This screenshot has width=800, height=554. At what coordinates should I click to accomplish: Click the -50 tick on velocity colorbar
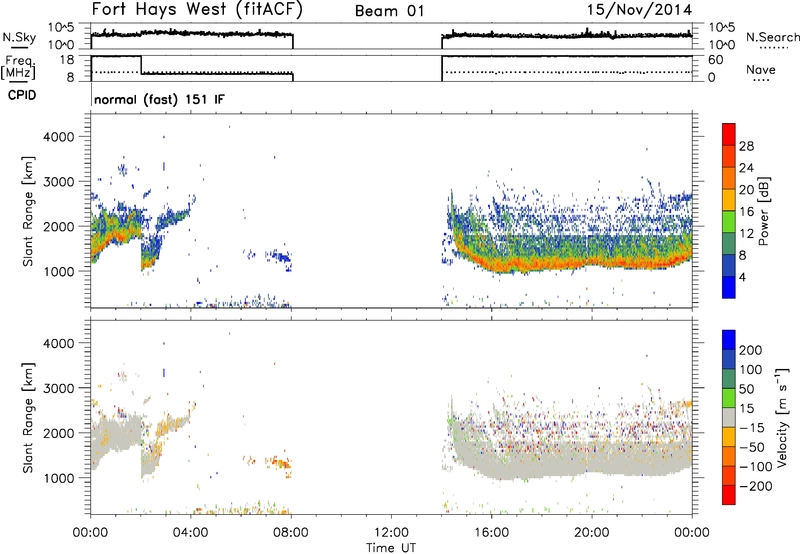pyautogui.click(x=752, y=447)
